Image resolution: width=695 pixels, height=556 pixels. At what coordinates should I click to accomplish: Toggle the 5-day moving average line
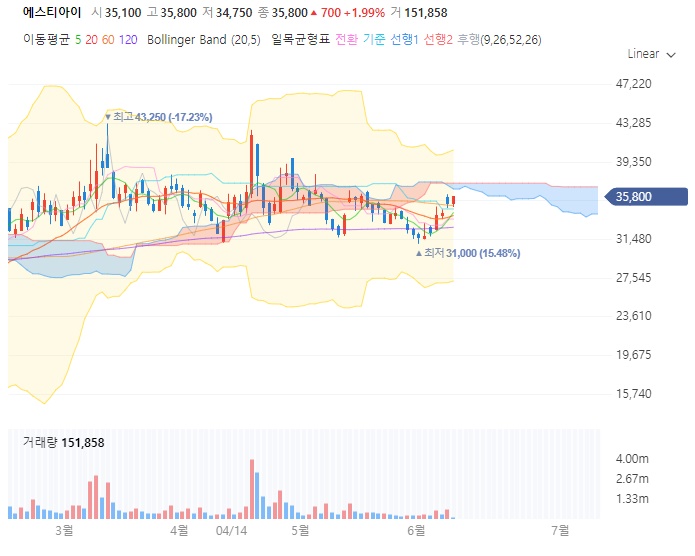click(78, 40)
